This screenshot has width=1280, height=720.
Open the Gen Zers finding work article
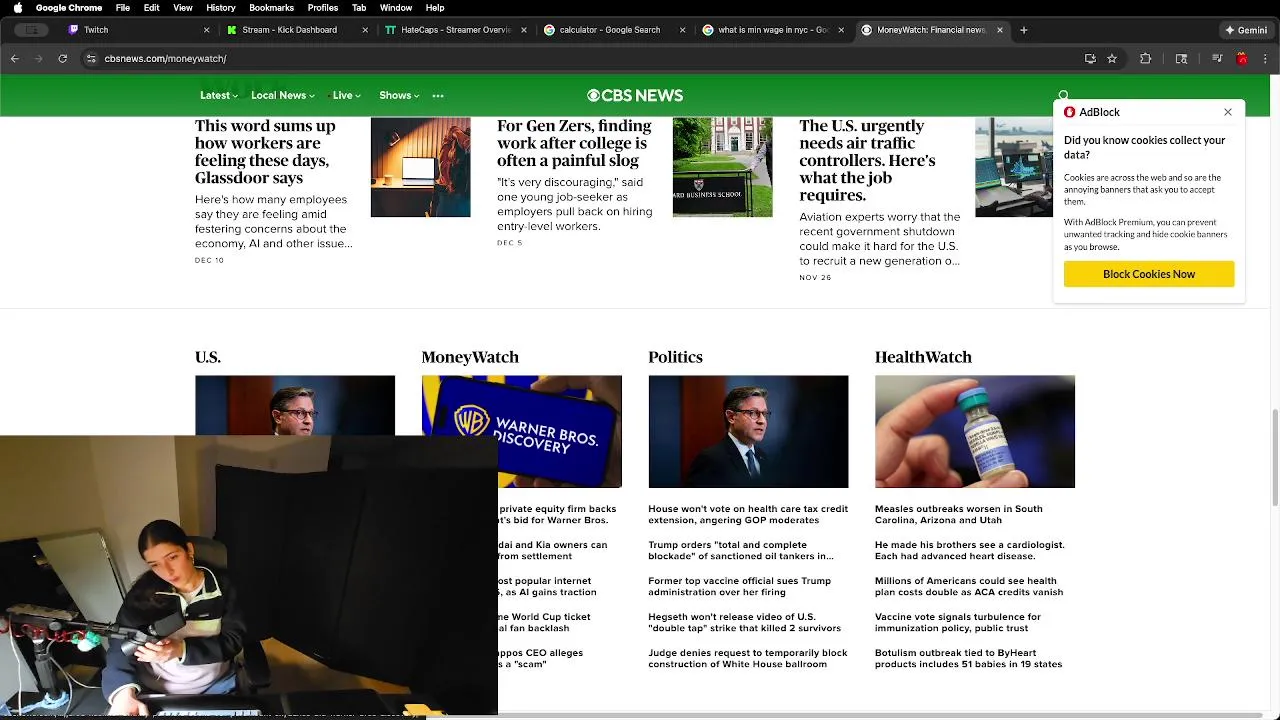(x=574, y=143)
